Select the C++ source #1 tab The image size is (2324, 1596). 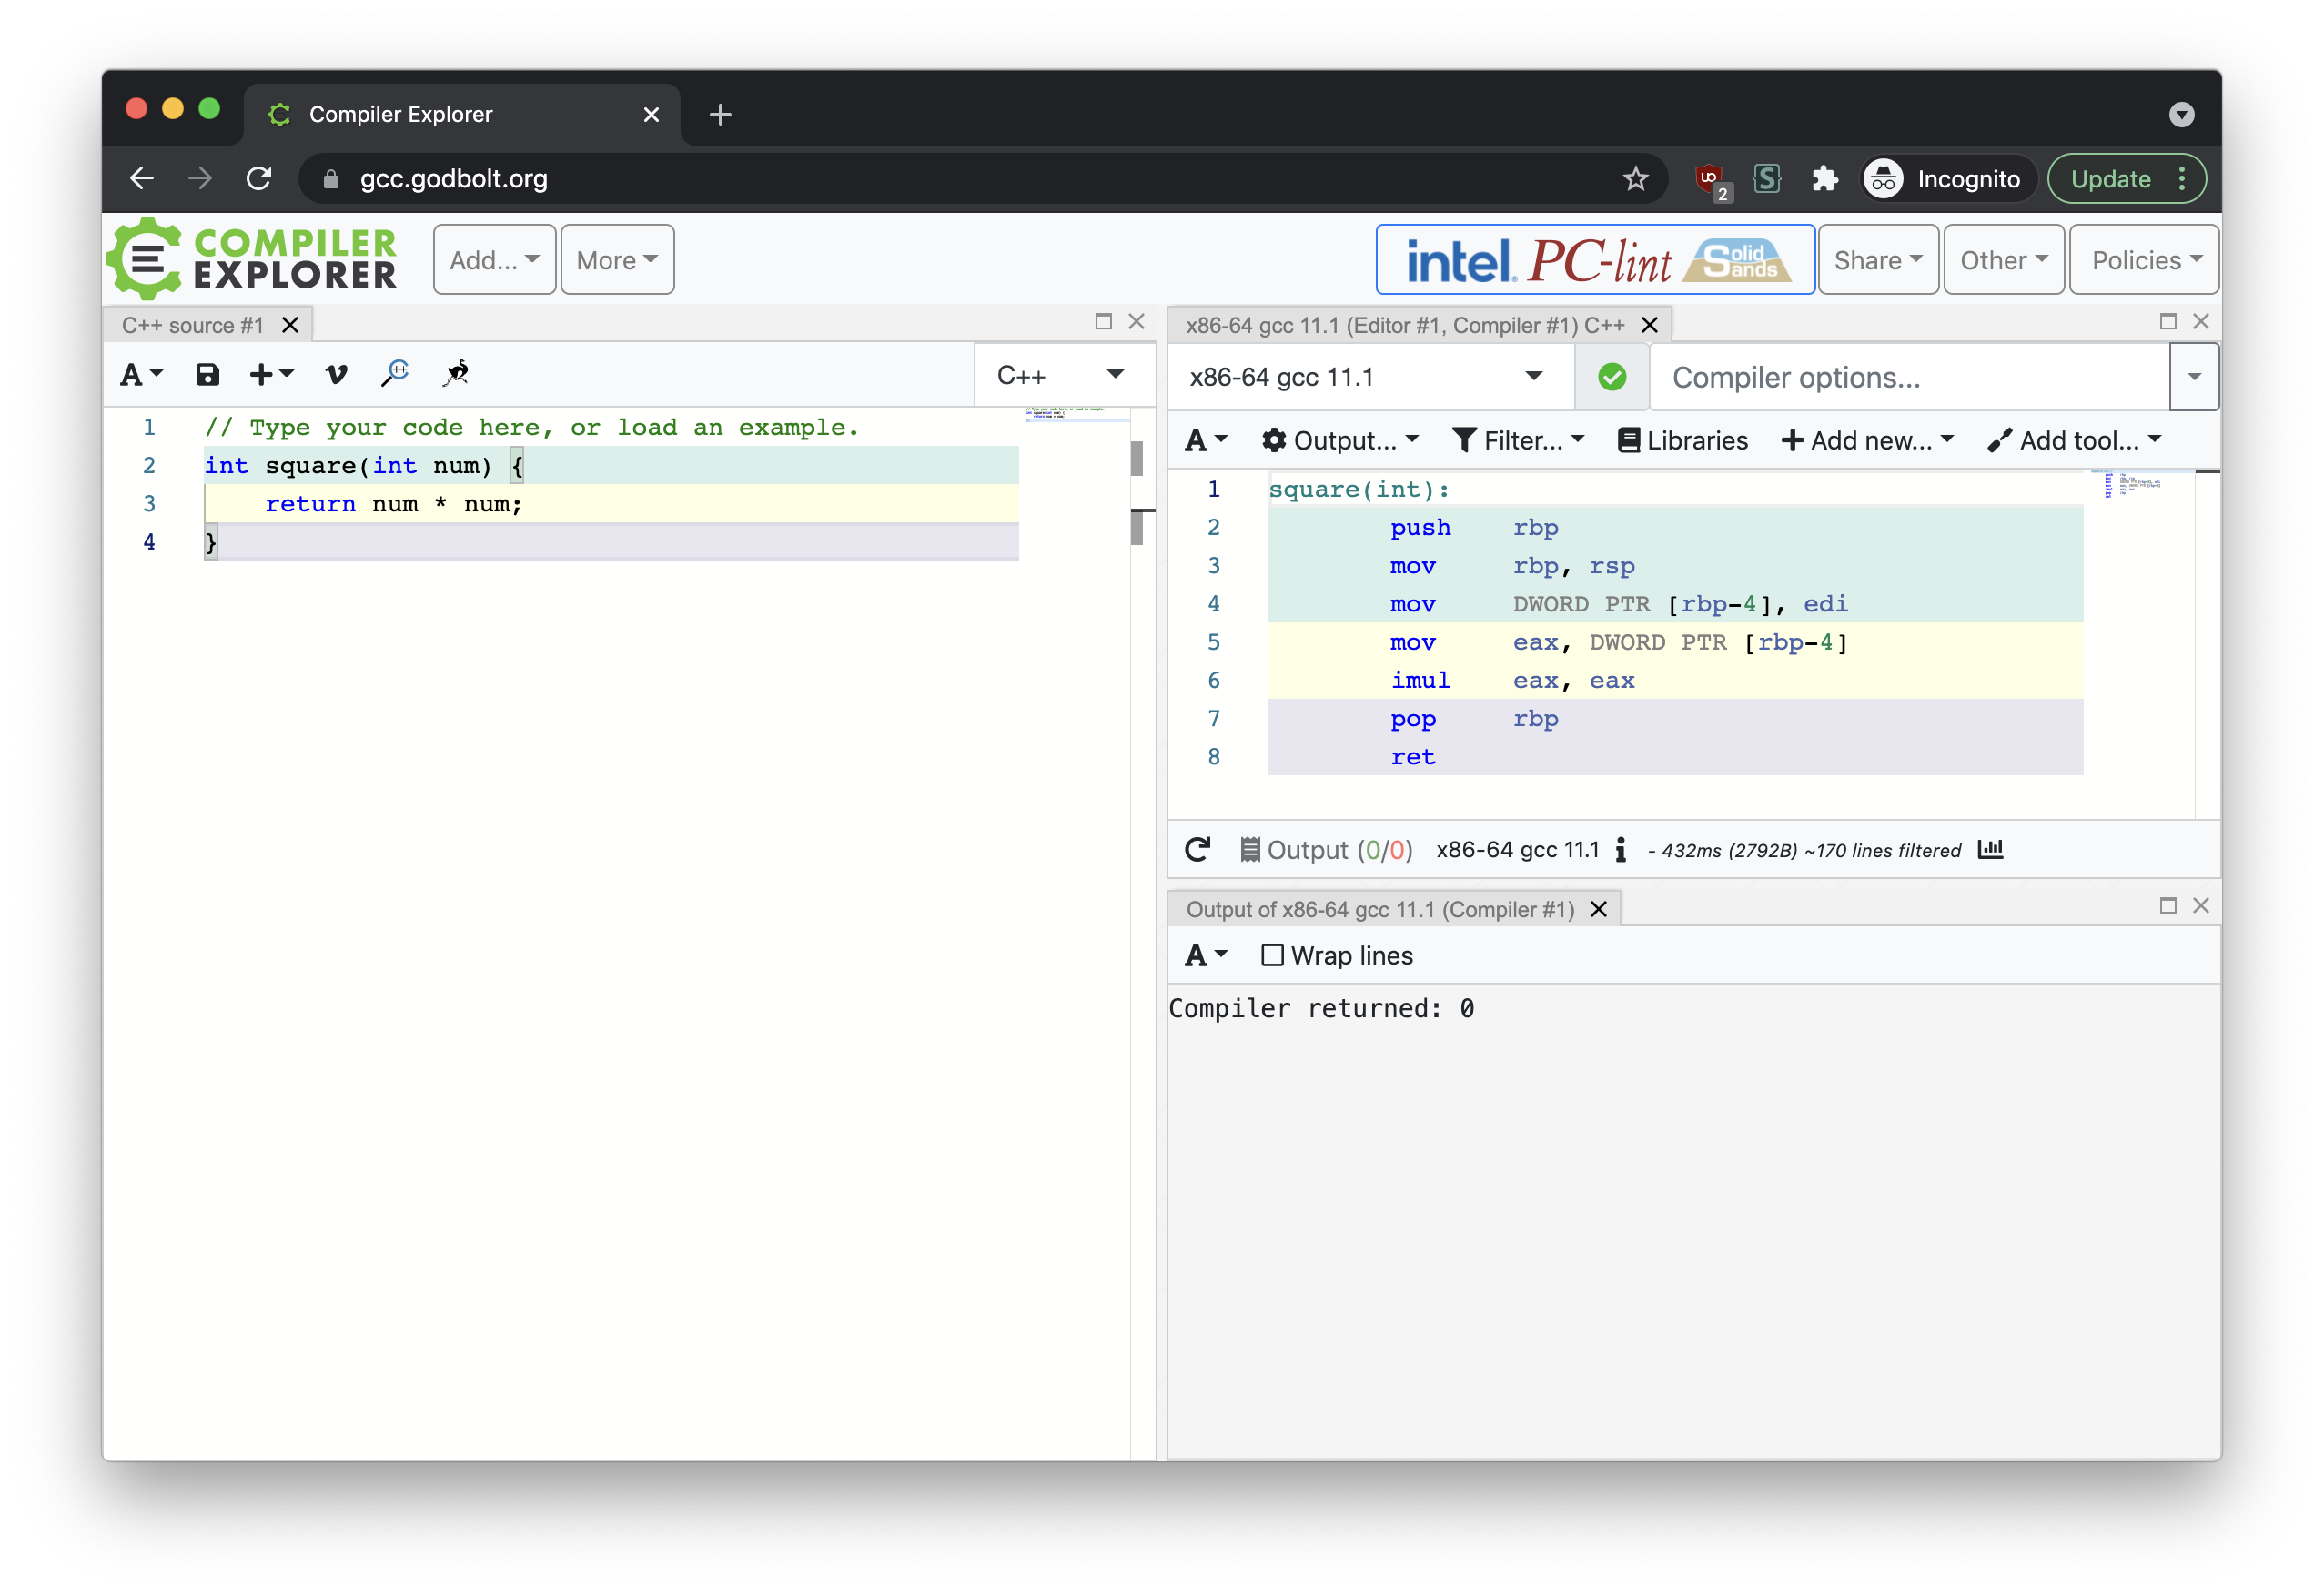[193, 325]
